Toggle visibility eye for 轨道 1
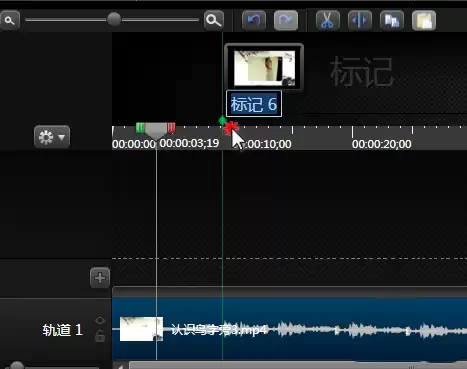 [x=100, y=320]
